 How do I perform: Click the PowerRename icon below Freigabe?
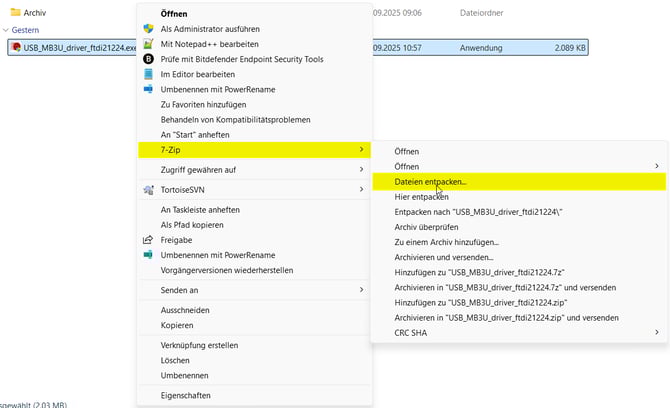click(x=148, y=255)
